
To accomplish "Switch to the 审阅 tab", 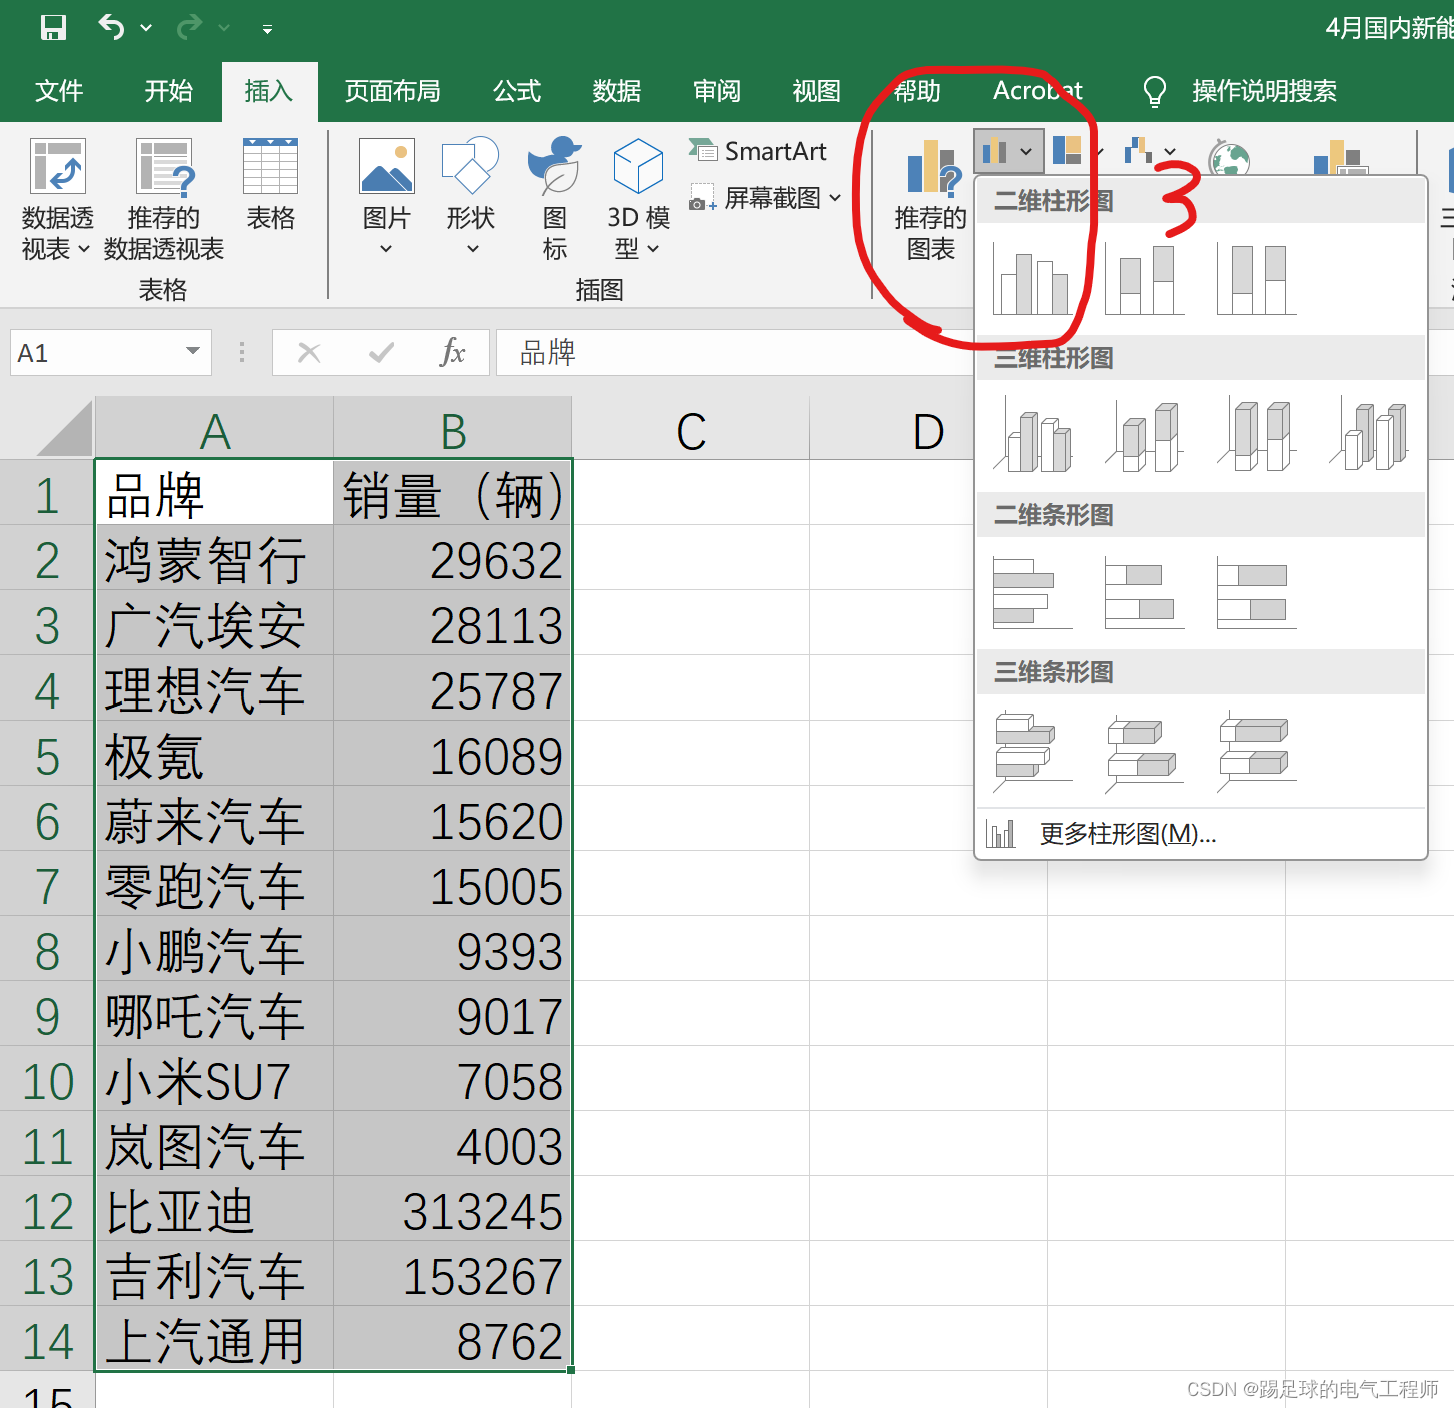I will point(717,91).
